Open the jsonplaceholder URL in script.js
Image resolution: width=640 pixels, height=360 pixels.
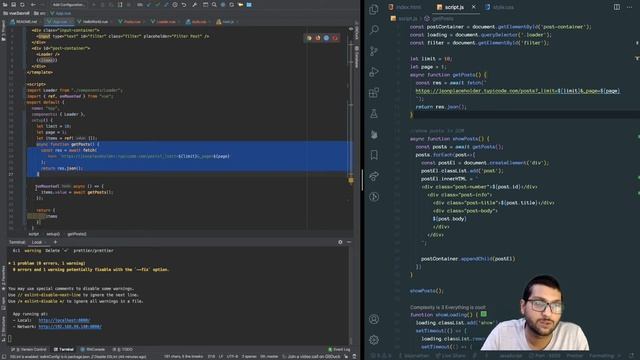pyautogui.click(x=518, y=91)
